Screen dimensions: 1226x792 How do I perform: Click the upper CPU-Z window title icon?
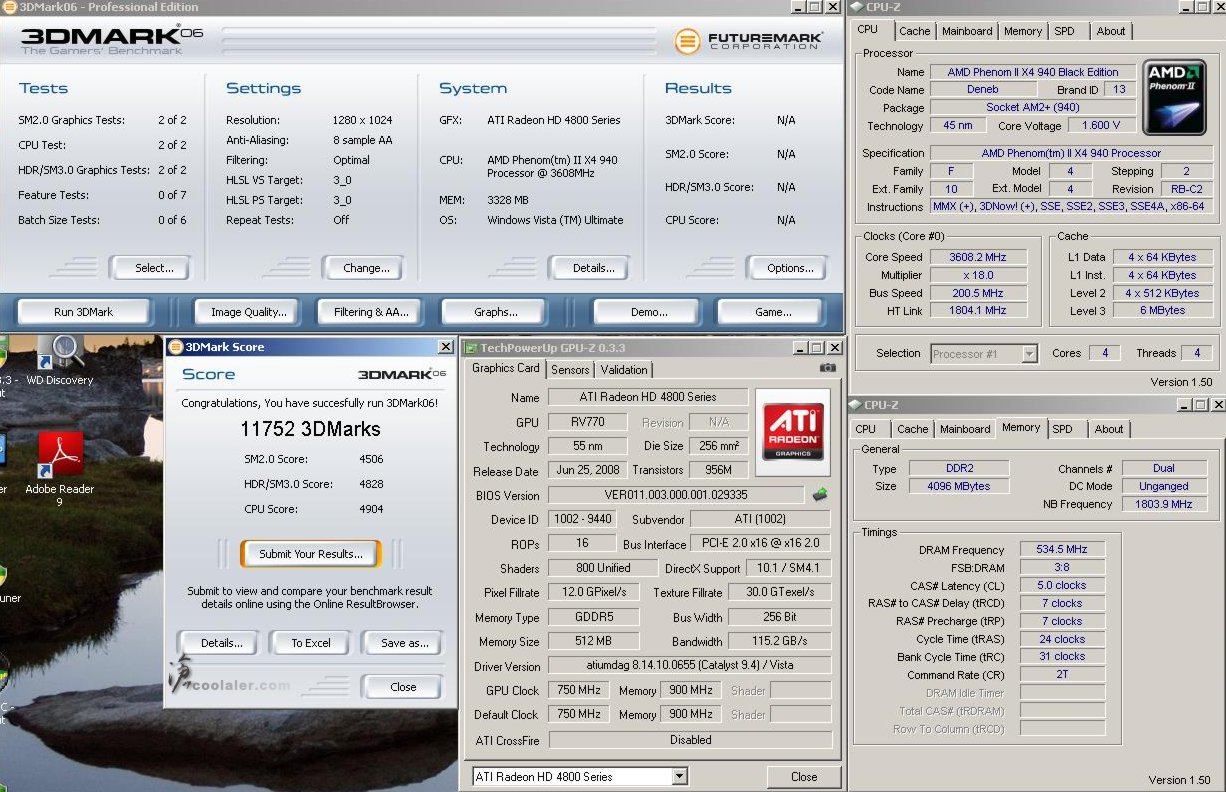pyautogui.click(x=857, y=7)
